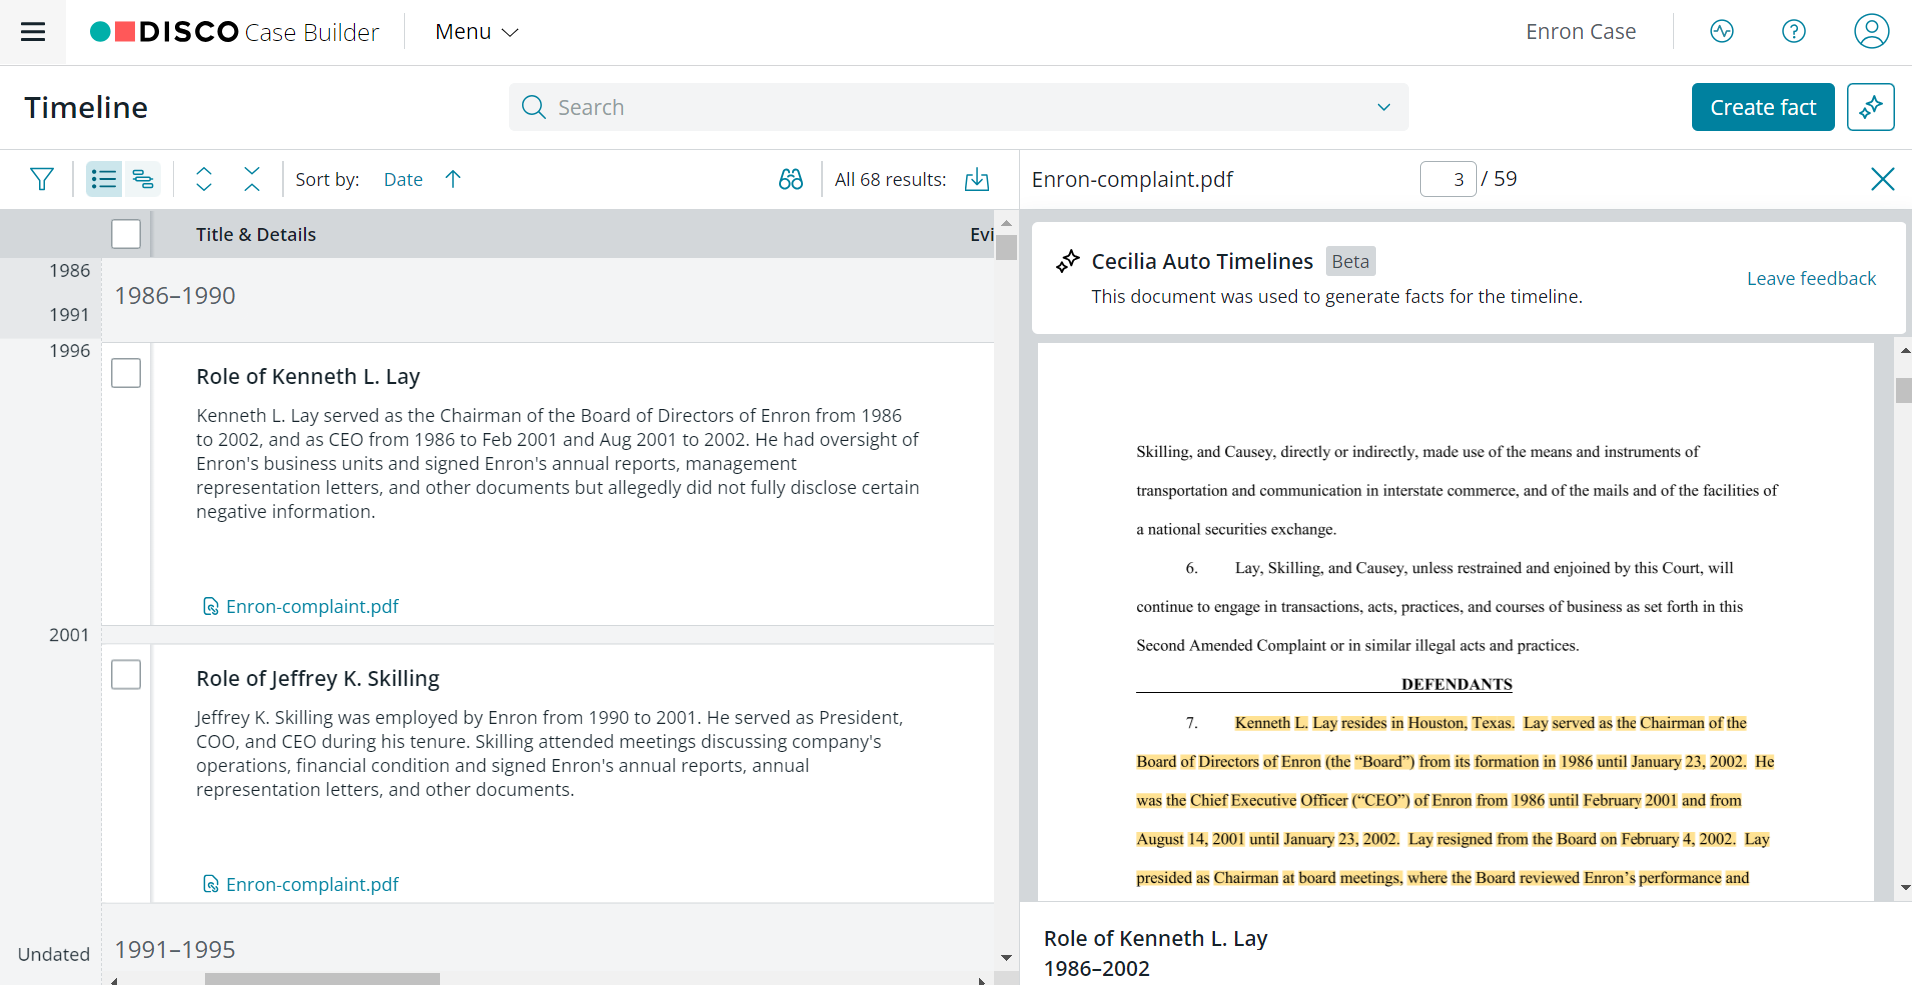Click the 1986–1990 group header
Viewport: 1912px width, 985px height.
click(x=175, y=296)
